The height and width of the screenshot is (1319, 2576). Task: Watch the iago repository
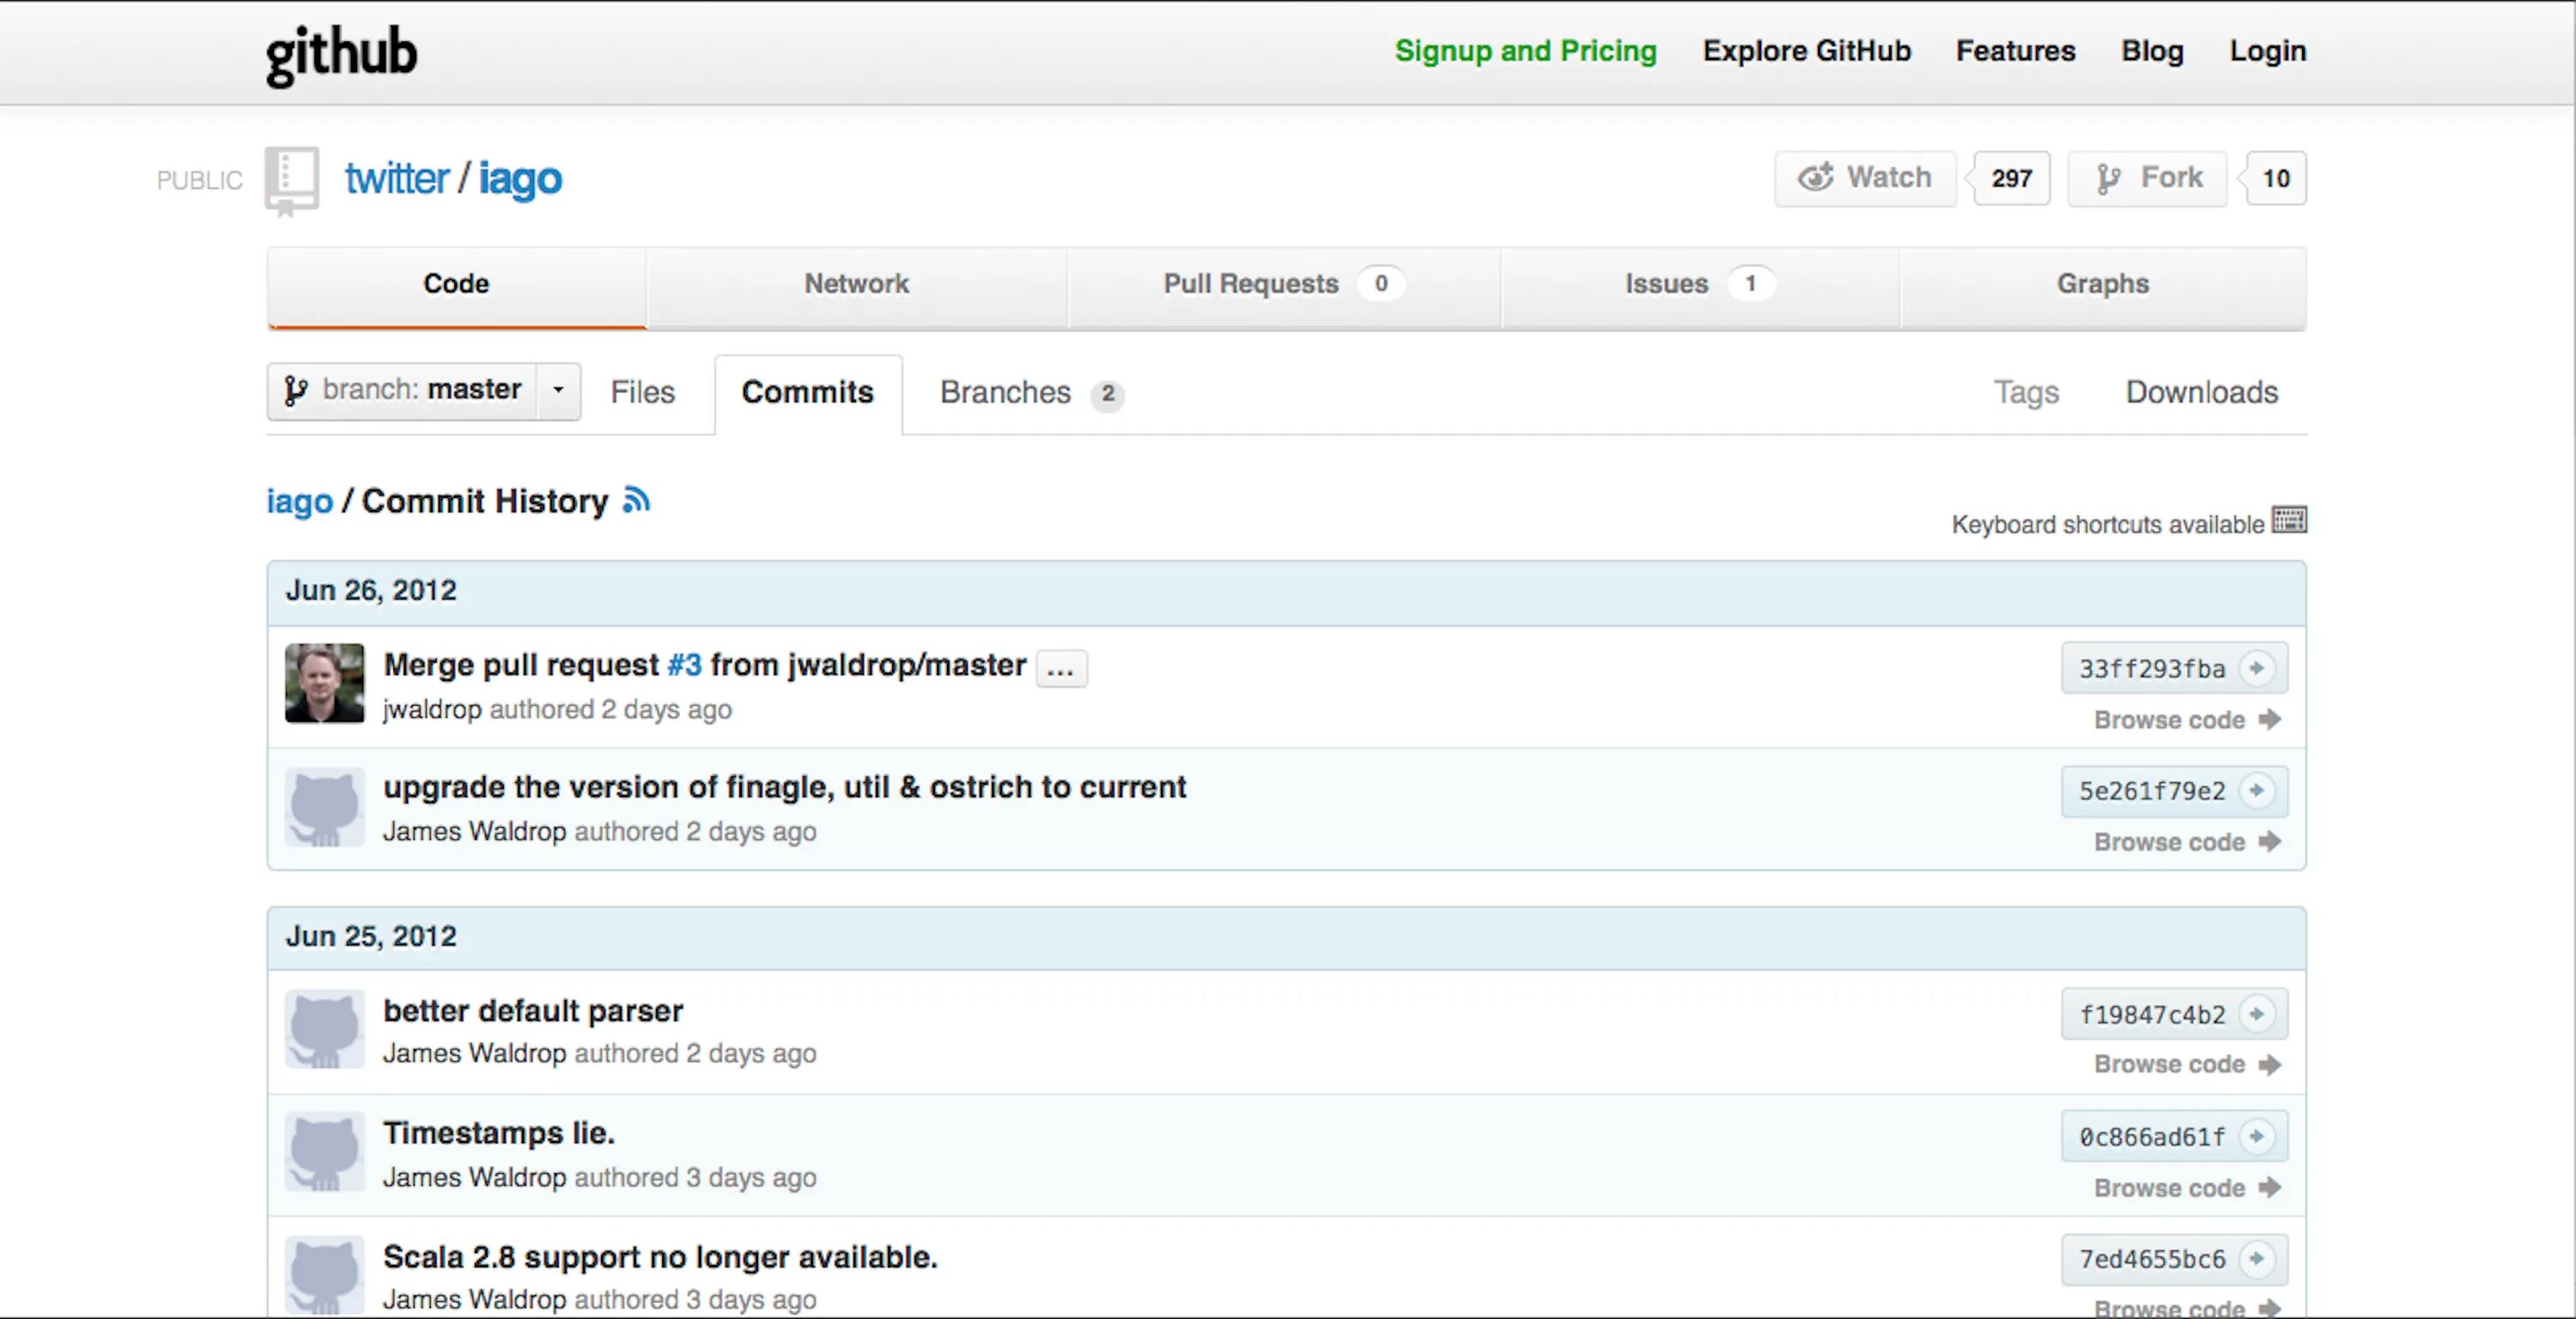click(1865, 178)
